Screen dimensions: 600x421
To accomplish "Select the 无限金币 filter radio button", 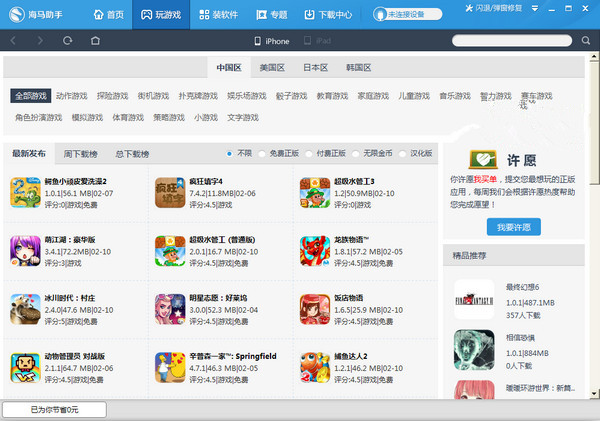I will pos(358,153).
